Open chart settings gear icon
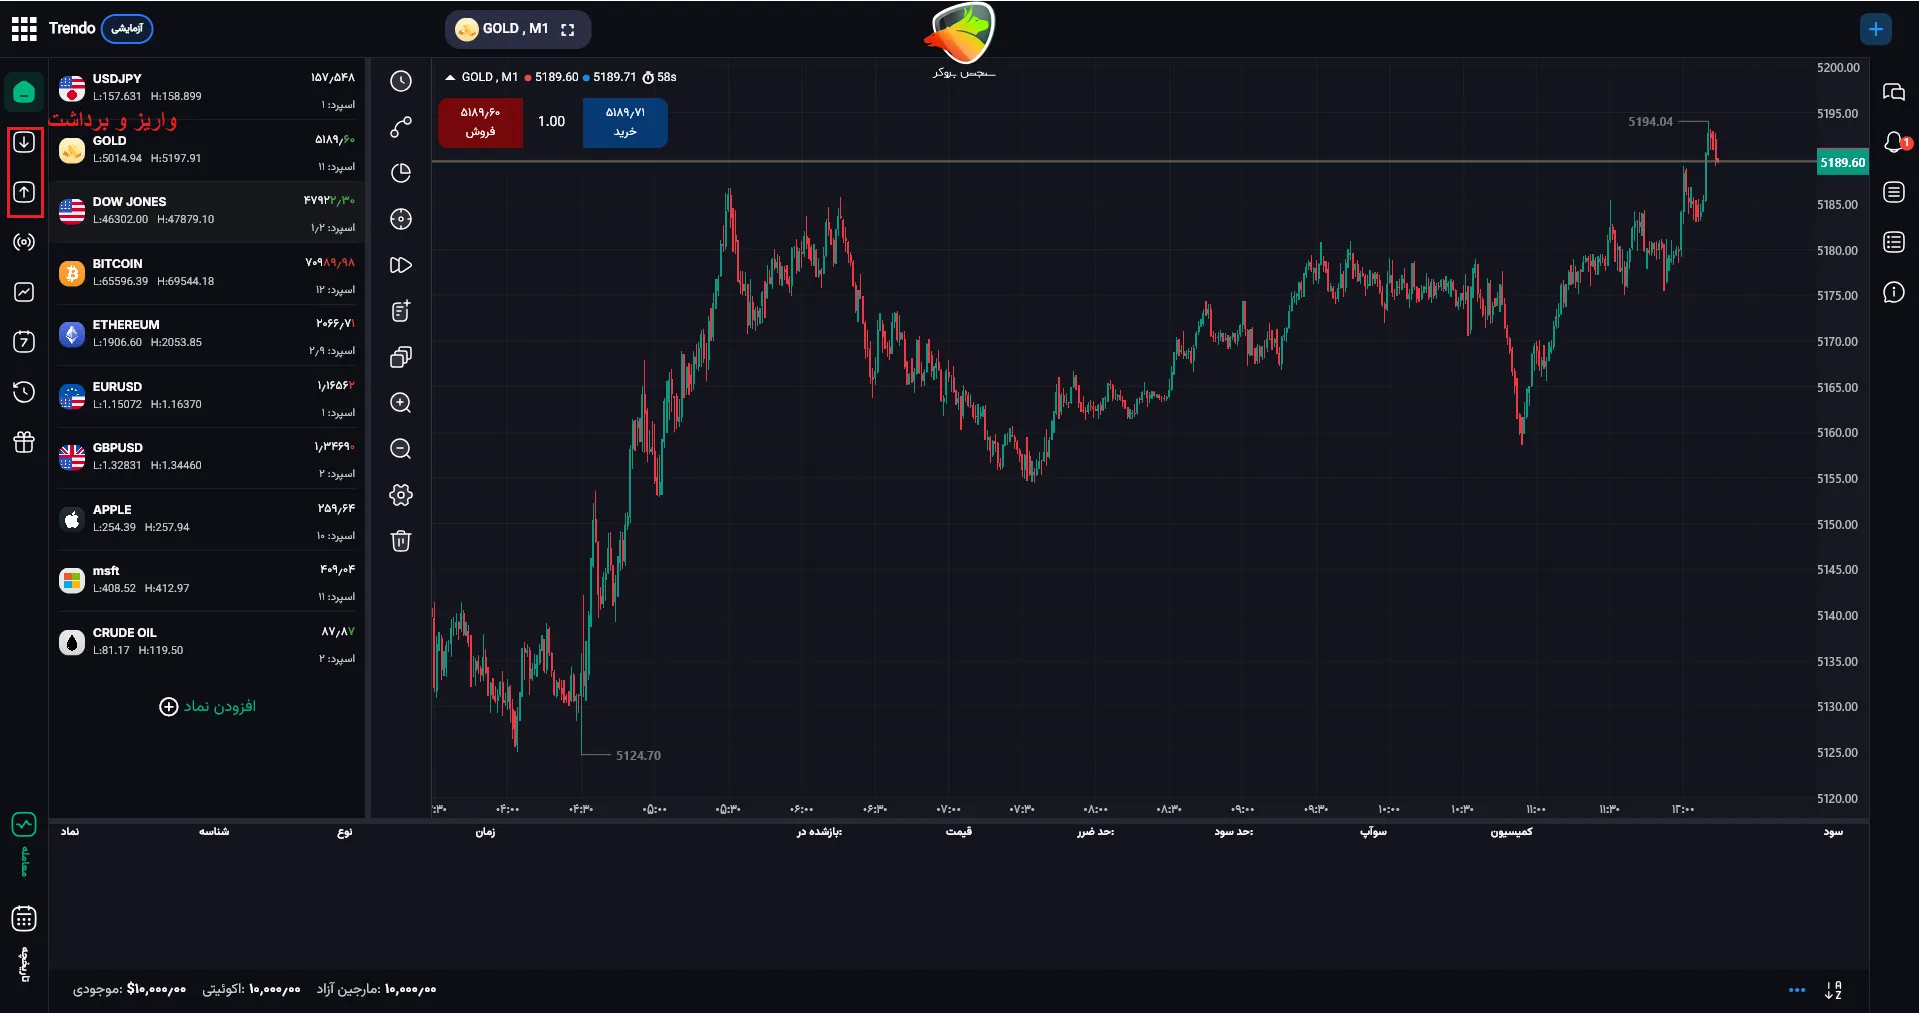 (401, 495)
